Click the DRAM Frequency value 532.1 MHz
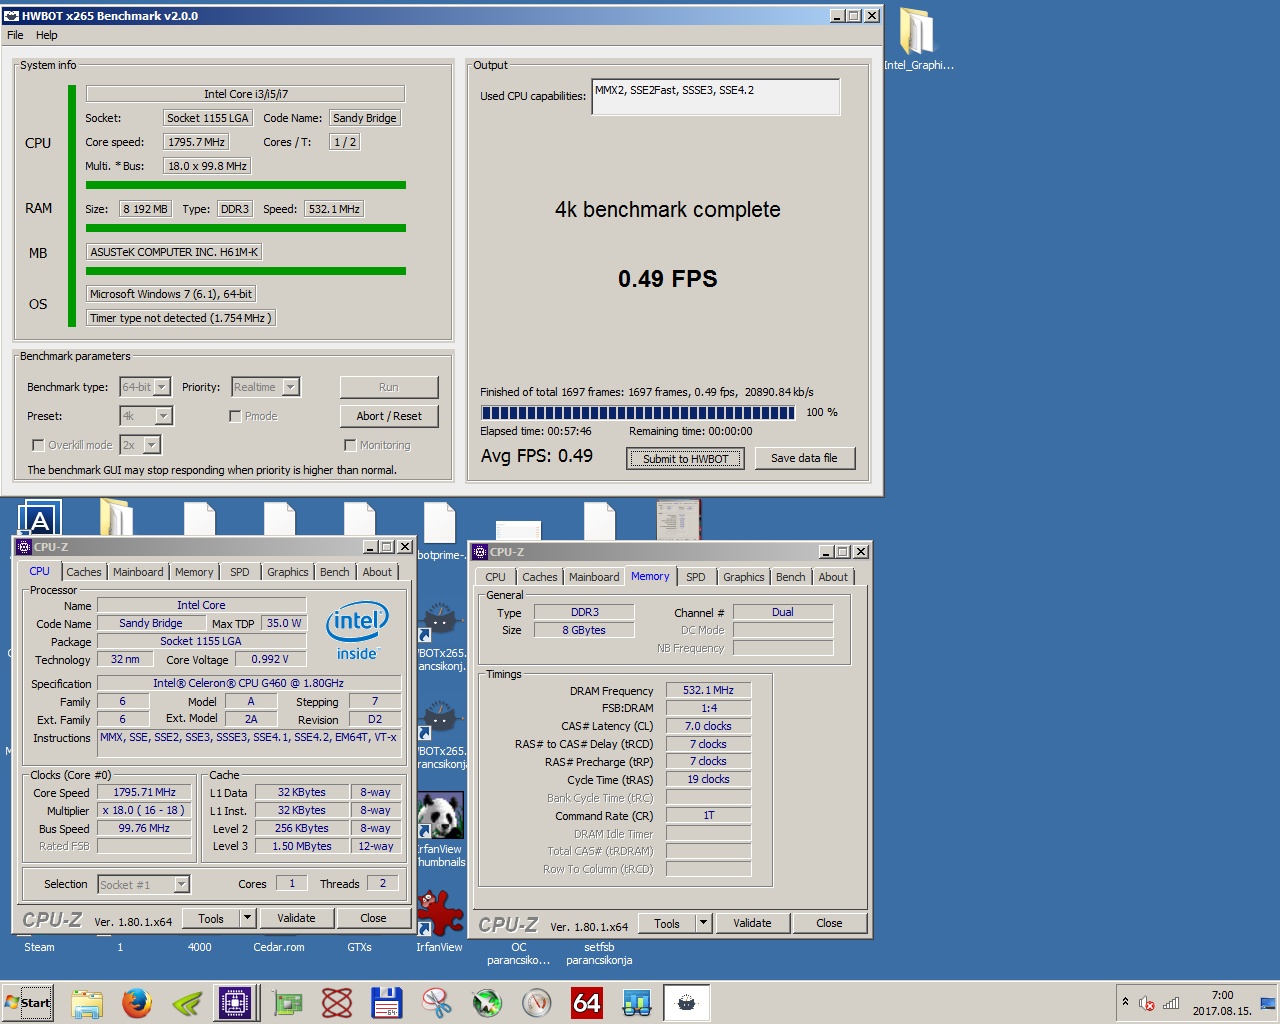 tap(708, 690)
